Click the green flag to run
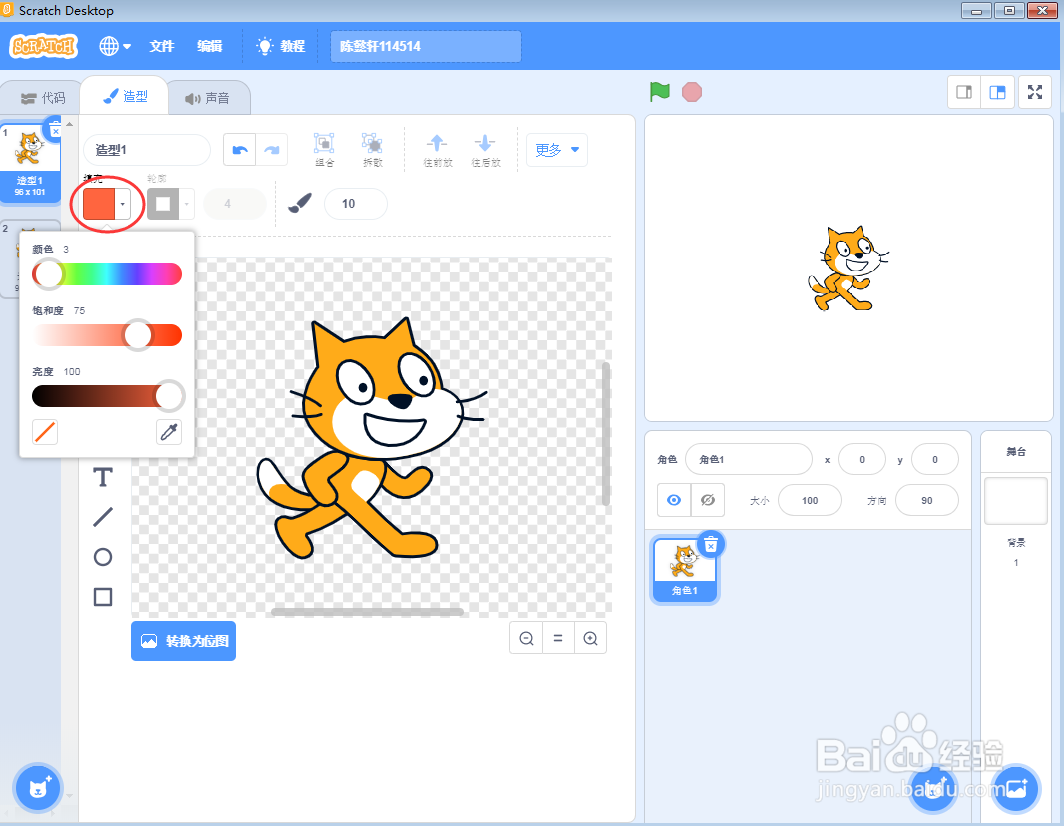Screen dimensions: 1064x826 coord(660,92)
